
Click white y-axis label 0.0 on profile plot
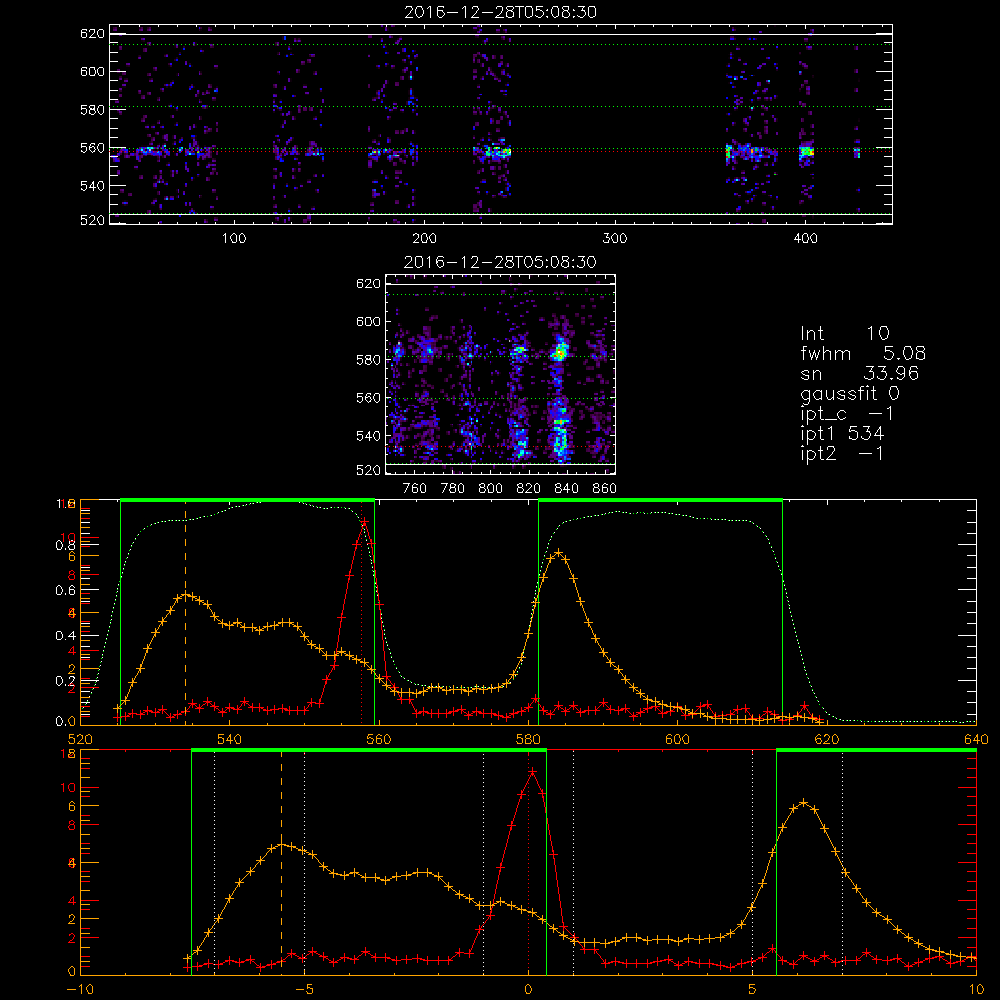click(65, 722)
